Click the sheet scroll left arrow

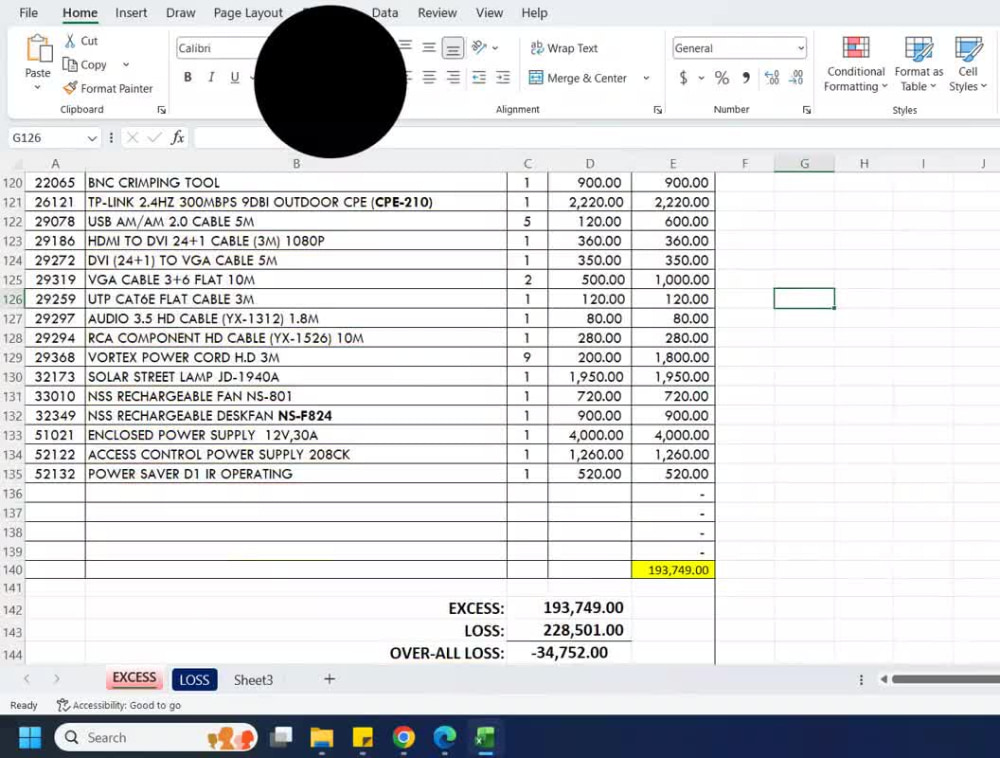click(x=27, y=679)
